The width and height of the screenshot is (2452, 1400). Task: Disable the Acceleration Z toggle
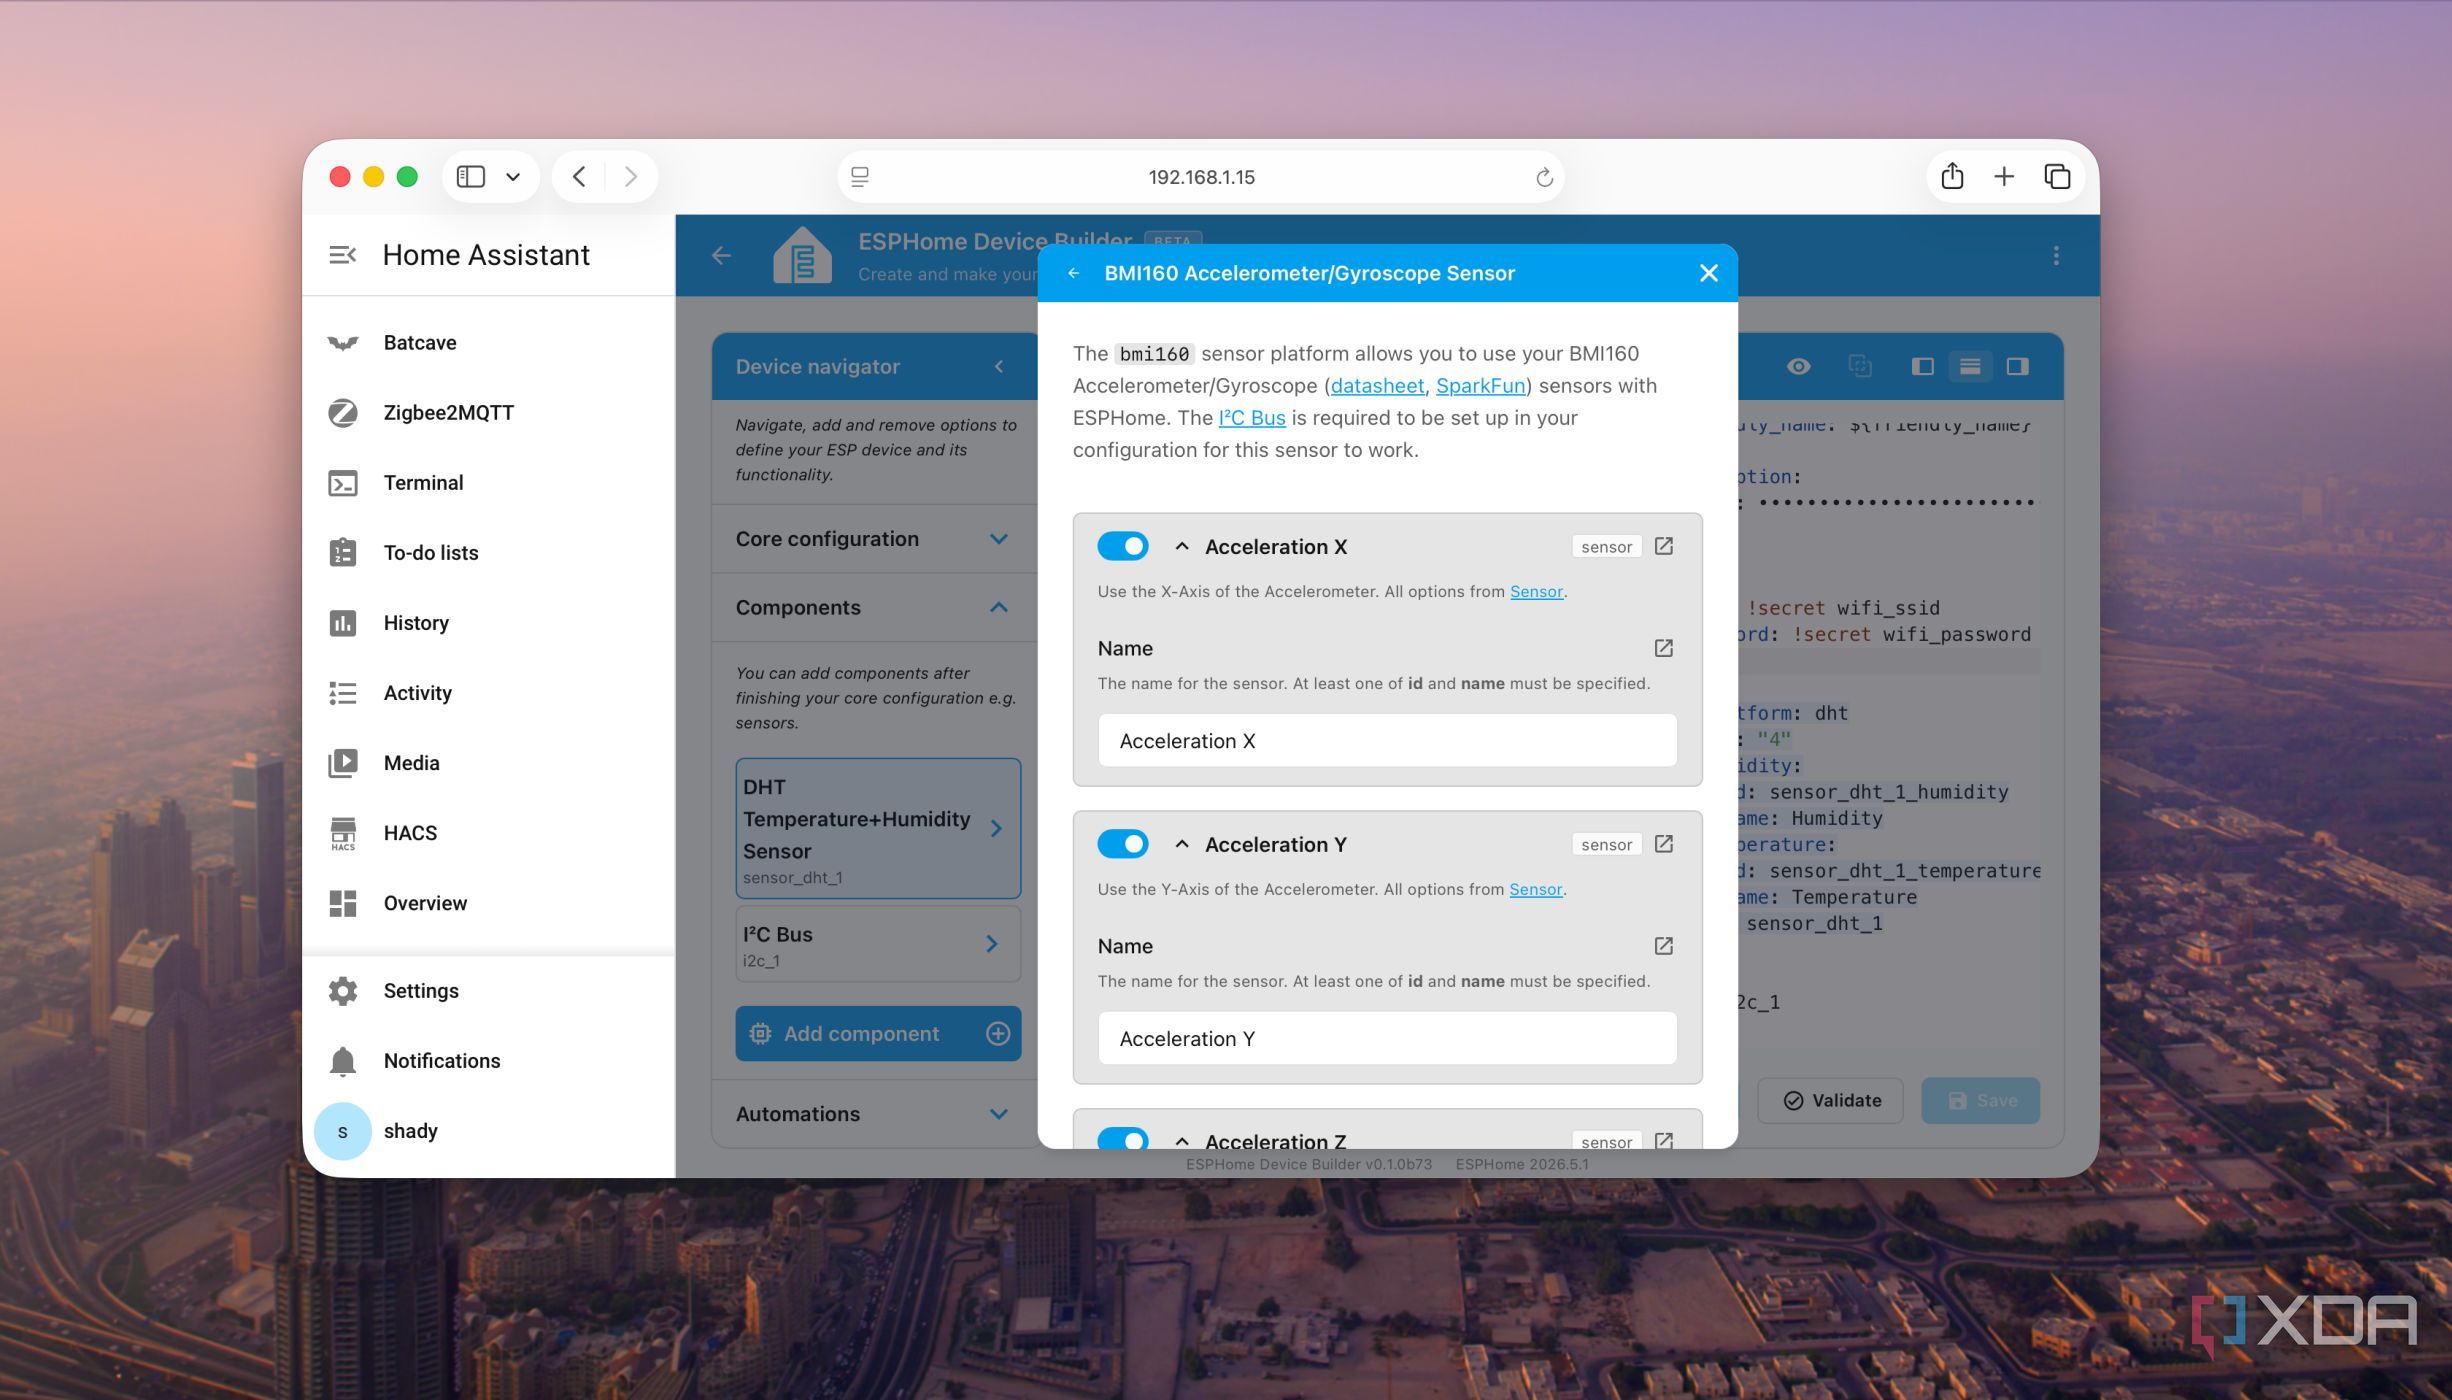(x=1122, y=1138)
